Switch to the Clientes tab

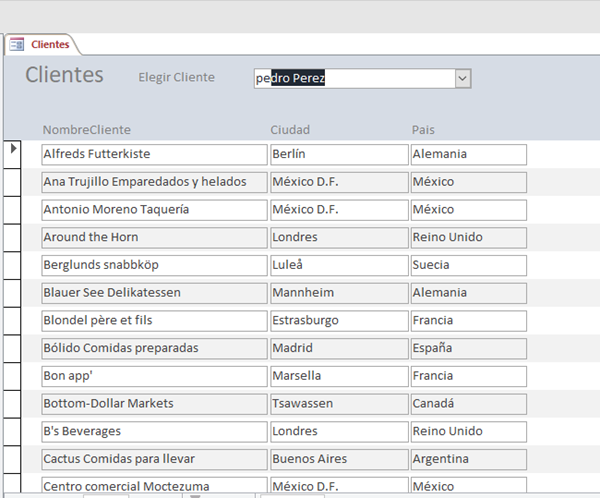50,44
